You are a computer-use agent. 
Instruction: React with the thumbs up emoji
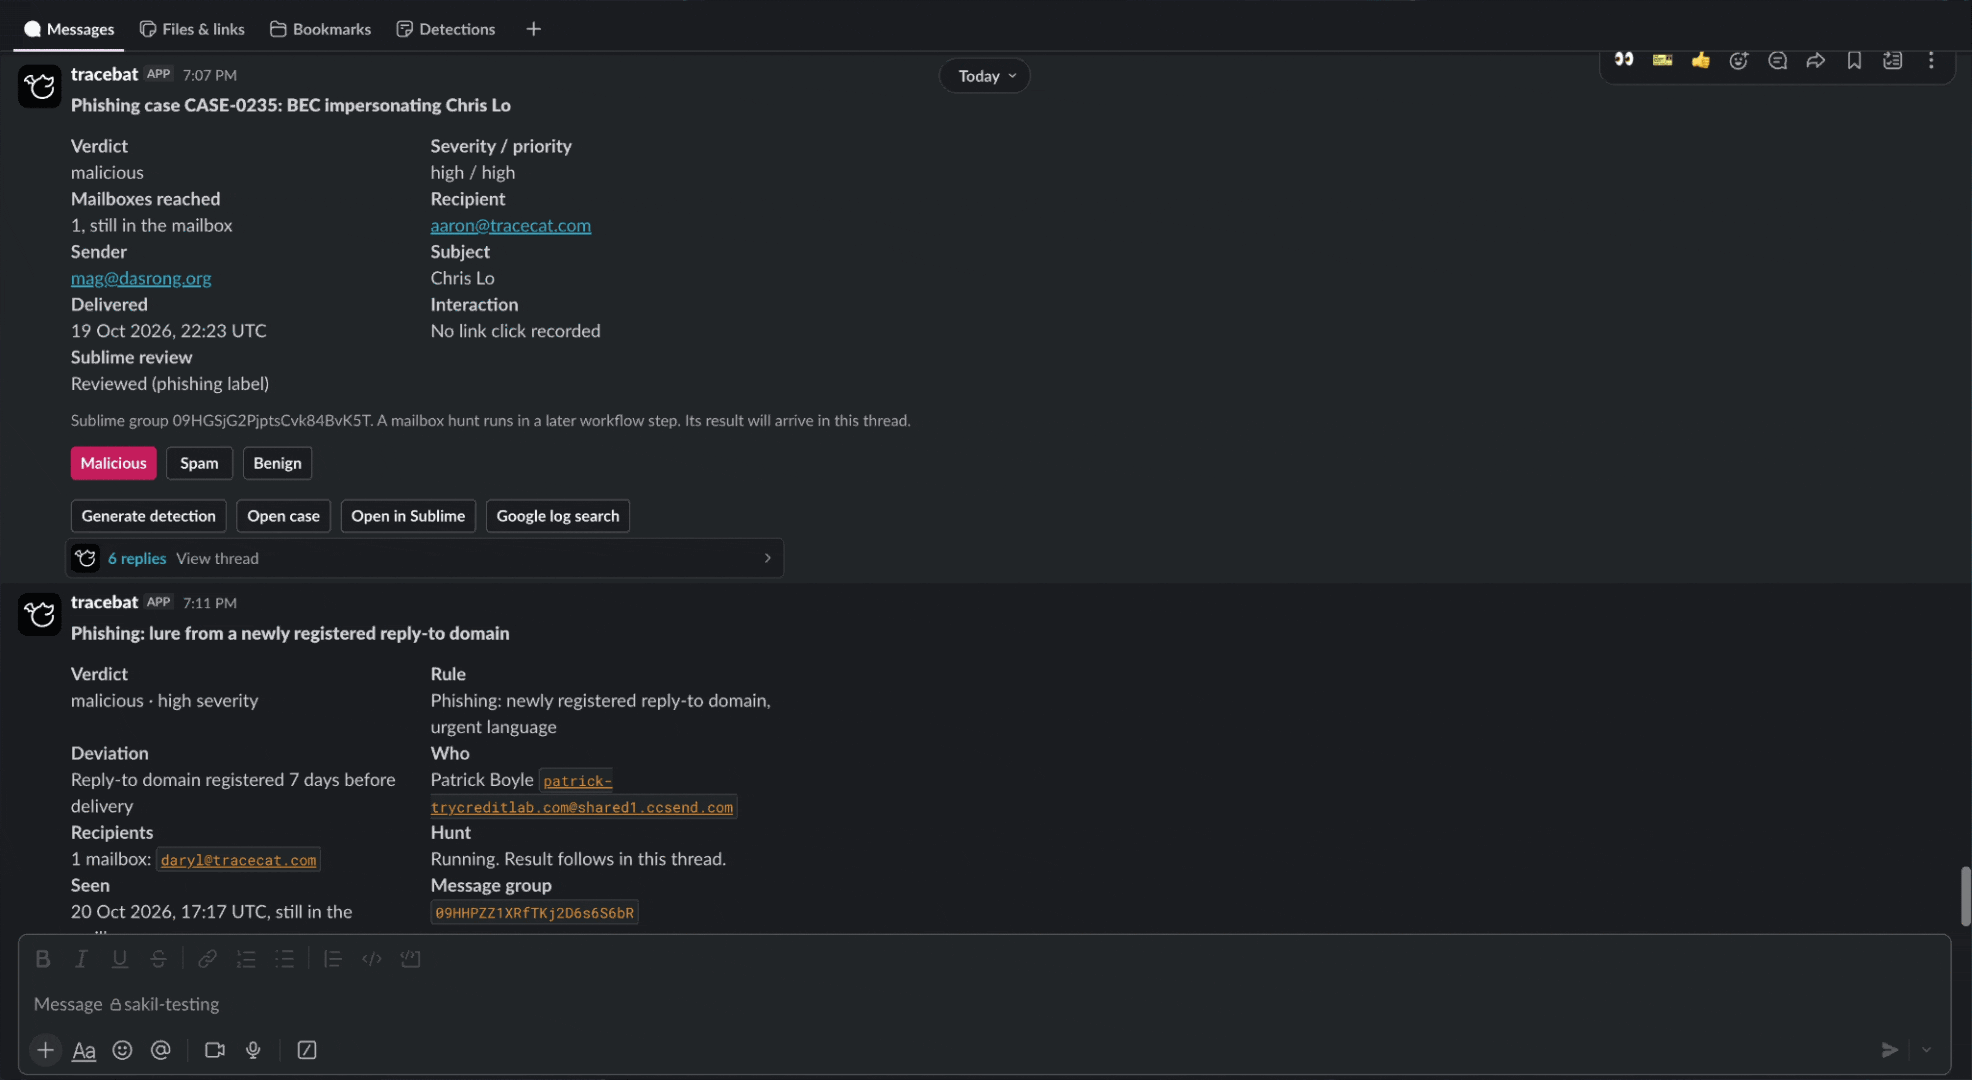pyautogui.click(x=1700, y=60)
